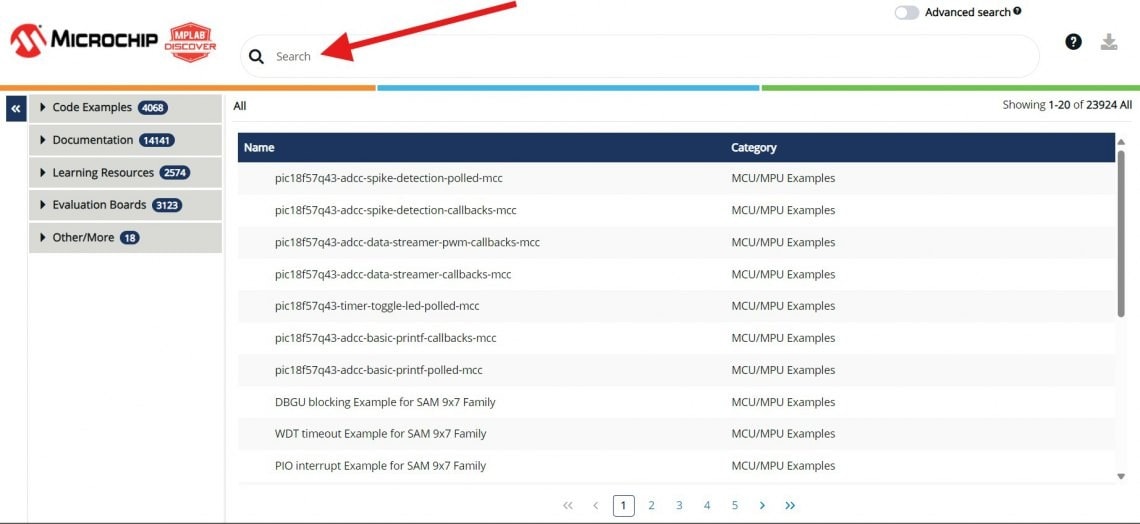Go to the next results page arrow
Viewport: 1140px width, 524px height.
coord(762,506)
